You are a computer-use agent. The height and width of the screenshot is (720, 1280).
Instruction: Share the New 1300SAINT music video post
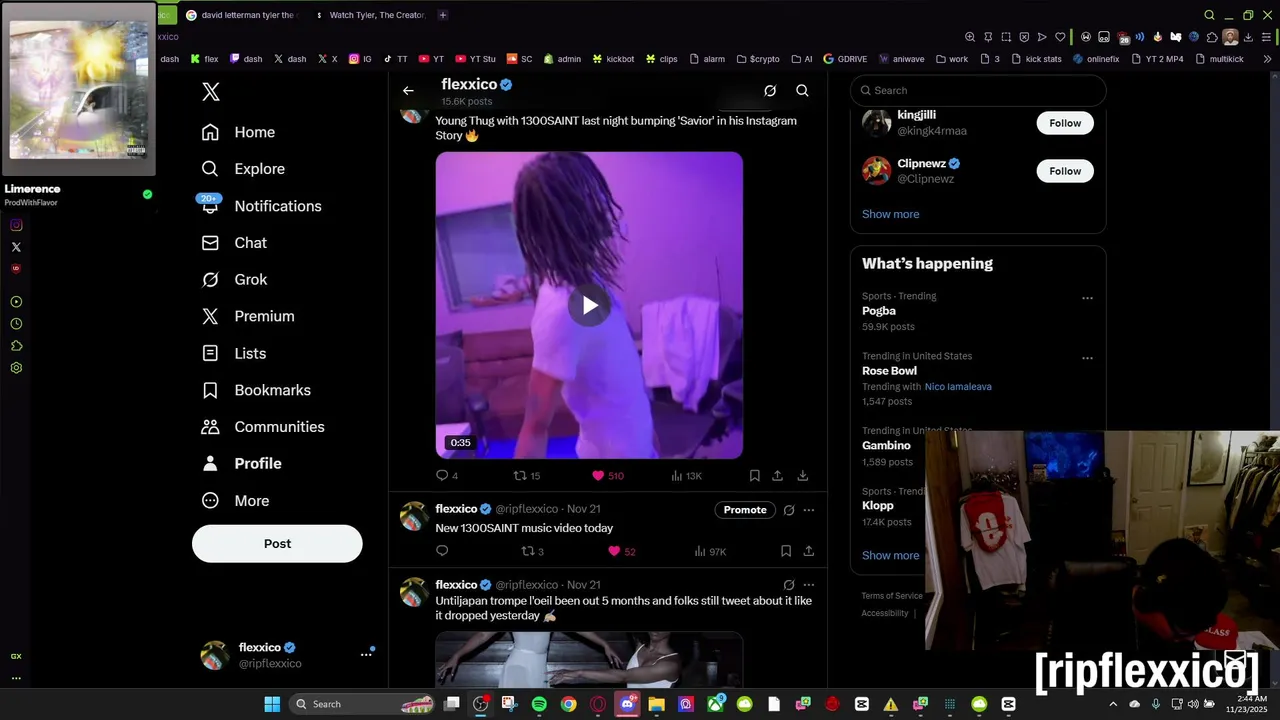pos(808,551)
